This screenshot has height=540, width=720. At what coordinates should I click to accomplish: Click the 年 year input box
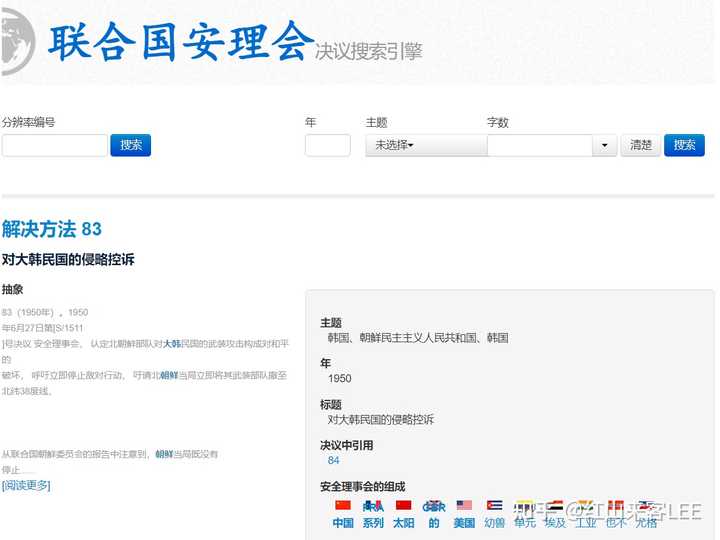[327, 145]
